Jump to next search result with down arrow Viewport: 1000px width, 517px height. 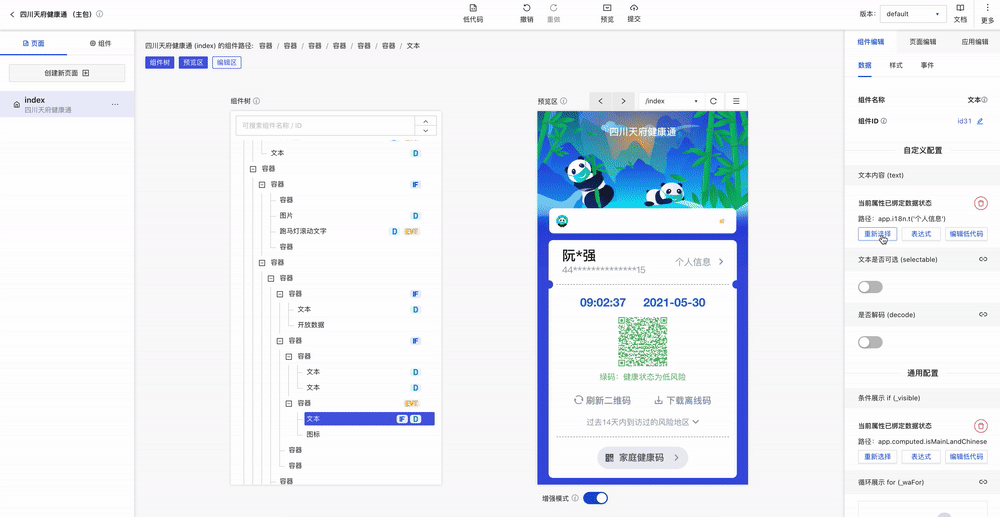point(425,130)
